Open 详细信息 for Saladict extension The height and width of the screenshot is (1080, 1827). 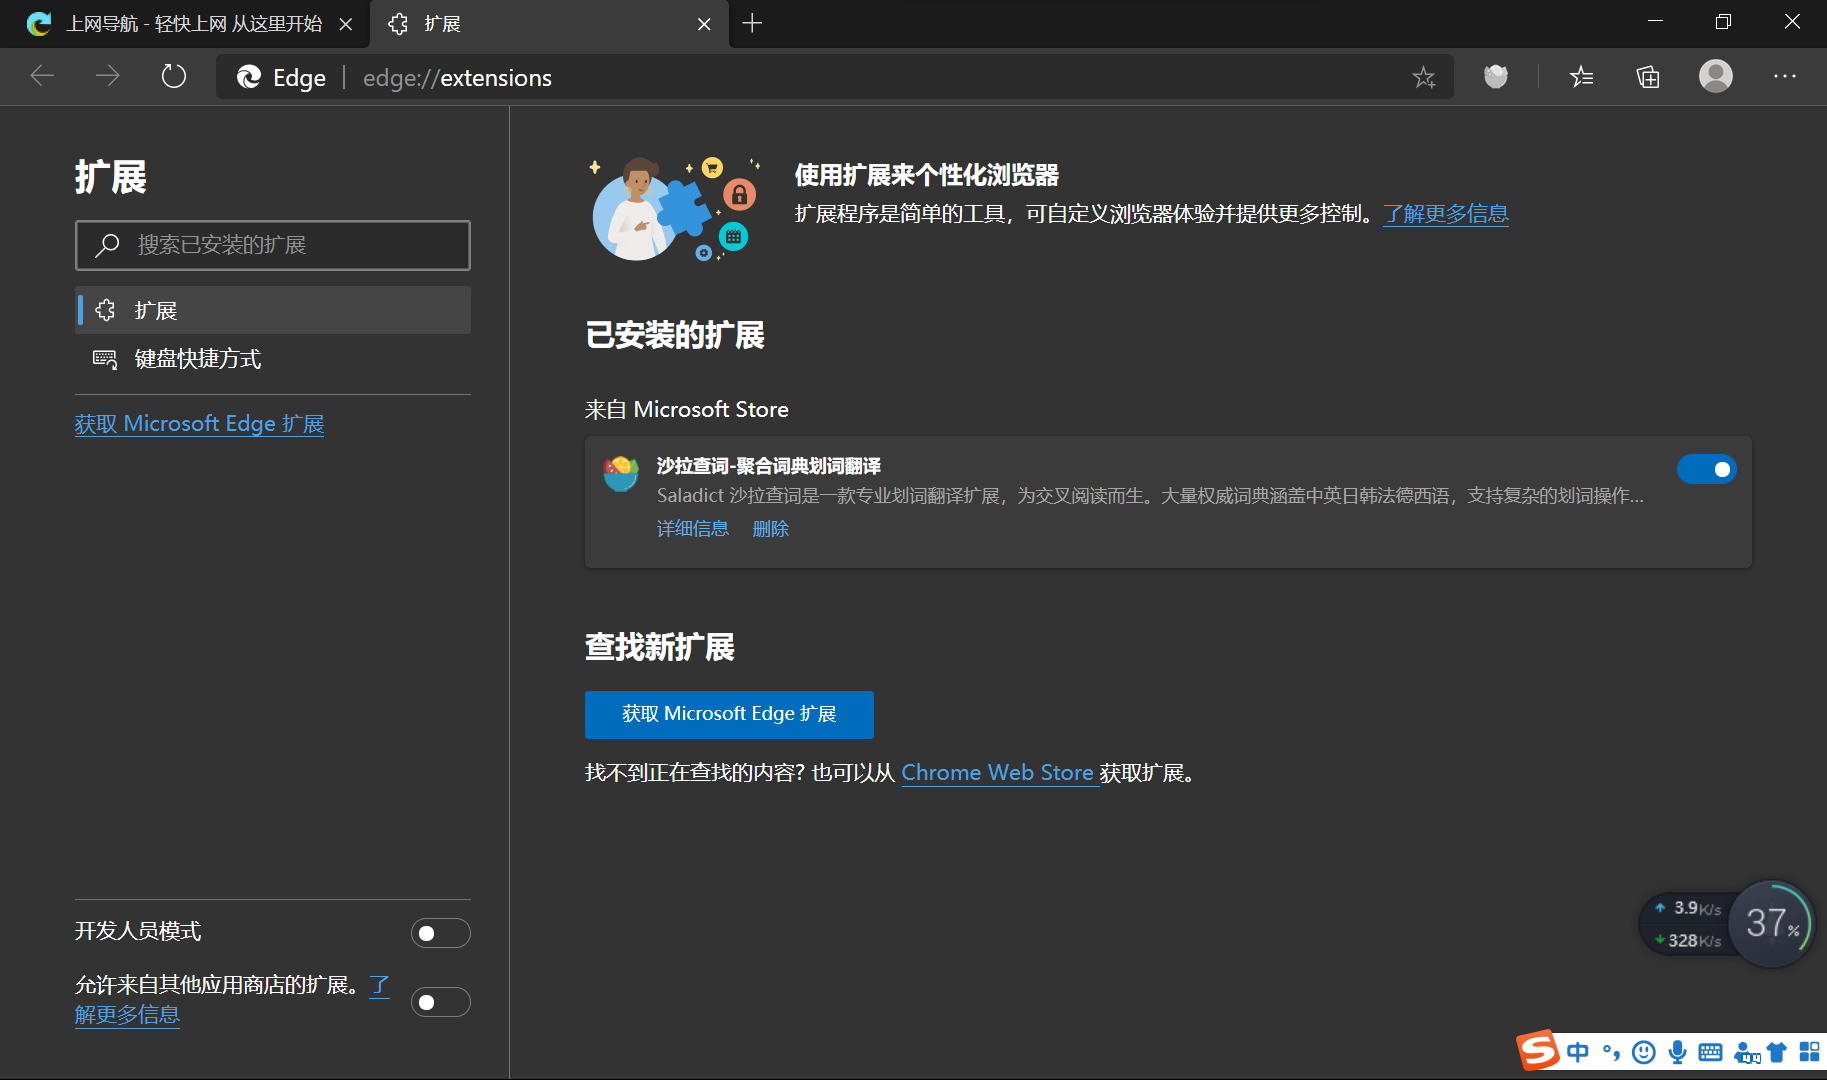click(693, 529)
